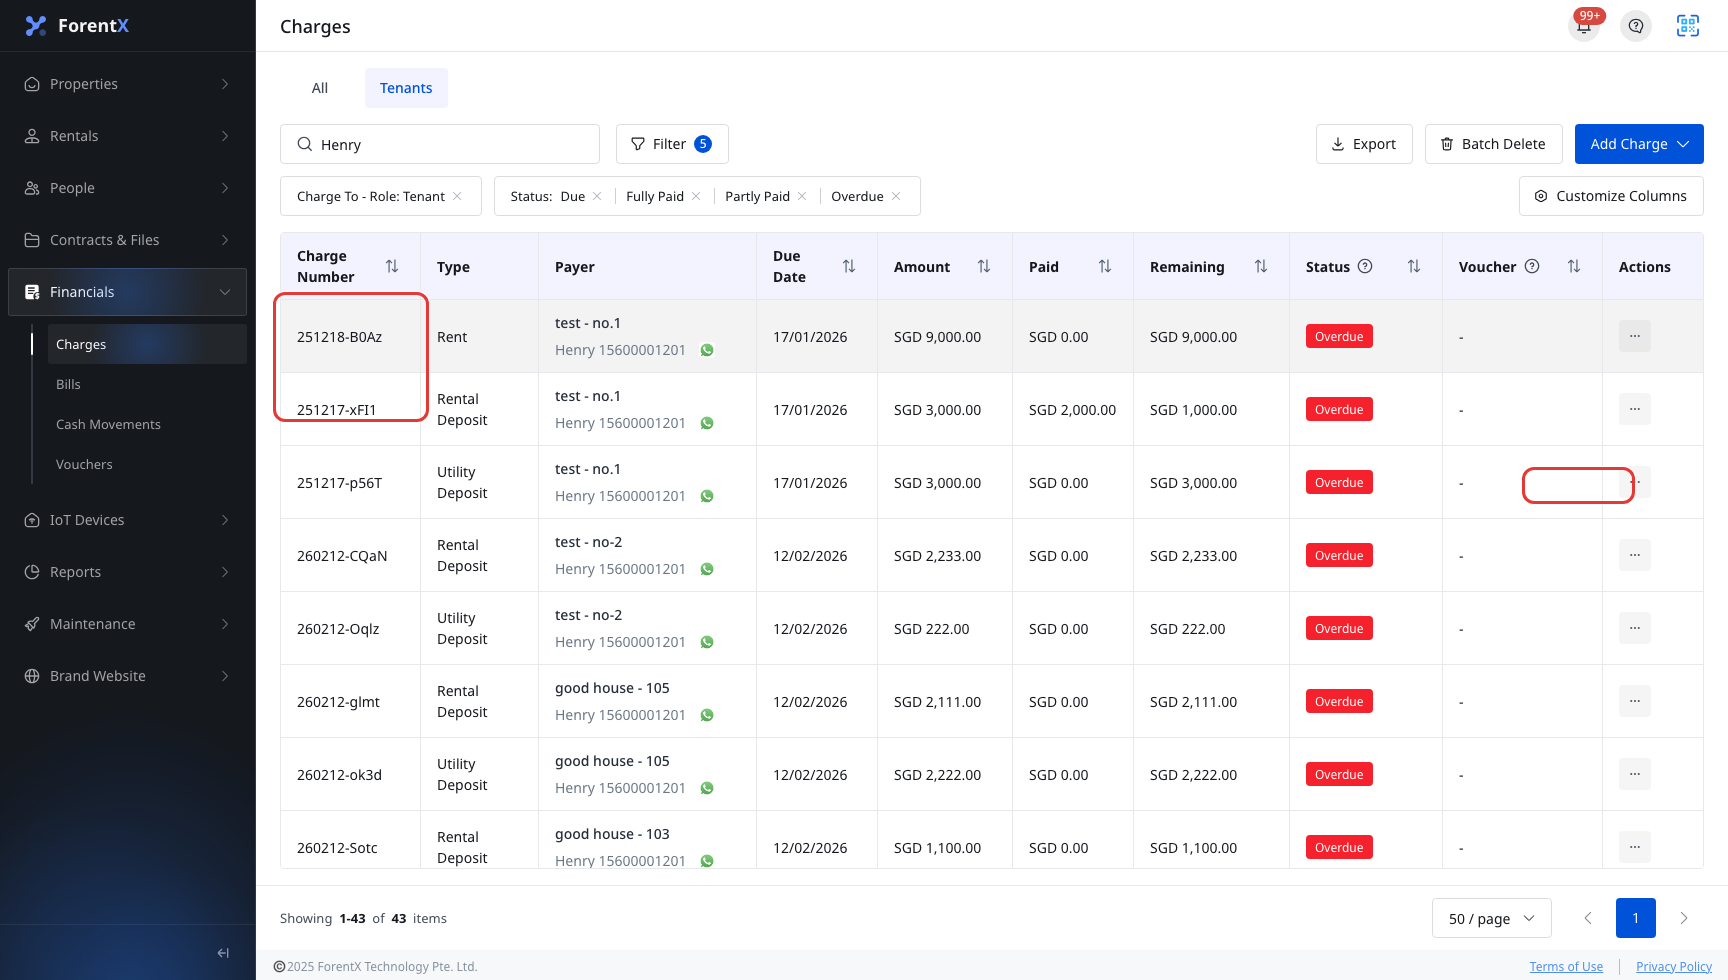Expand the IoT Devices sidebar menu
Screen dimensions: 1728x980
127,520
